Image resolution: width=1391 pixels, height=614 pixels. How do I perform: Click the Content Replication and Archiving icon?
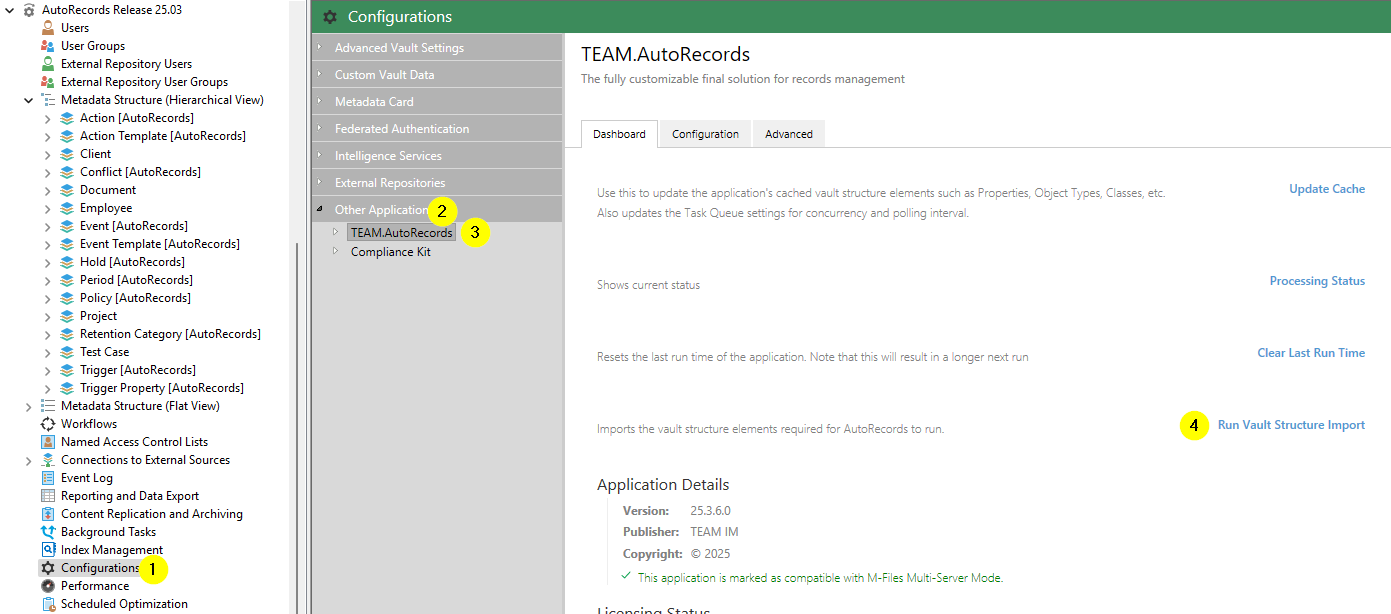48,514
